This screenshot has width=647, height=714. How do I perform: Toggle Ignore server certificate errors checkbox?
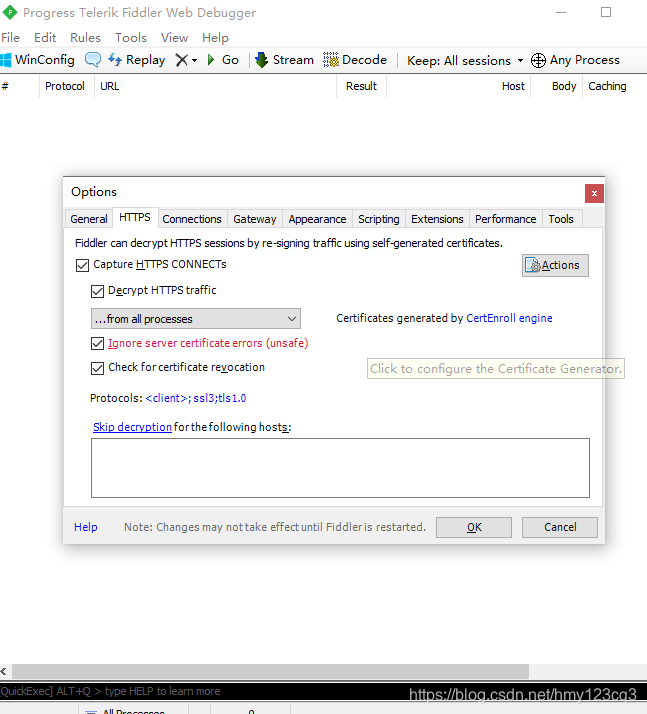97,343
